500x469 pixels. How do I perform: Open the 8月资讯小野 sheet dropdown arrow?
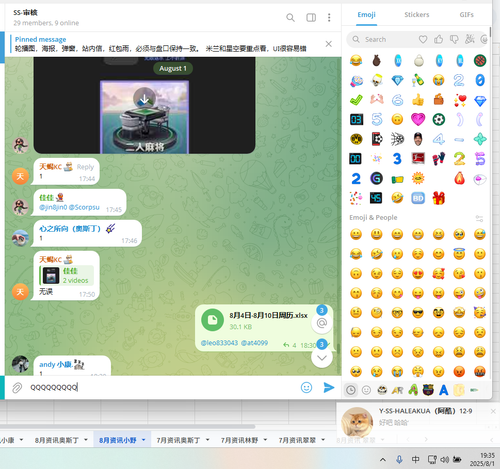[x=144, y=440]
